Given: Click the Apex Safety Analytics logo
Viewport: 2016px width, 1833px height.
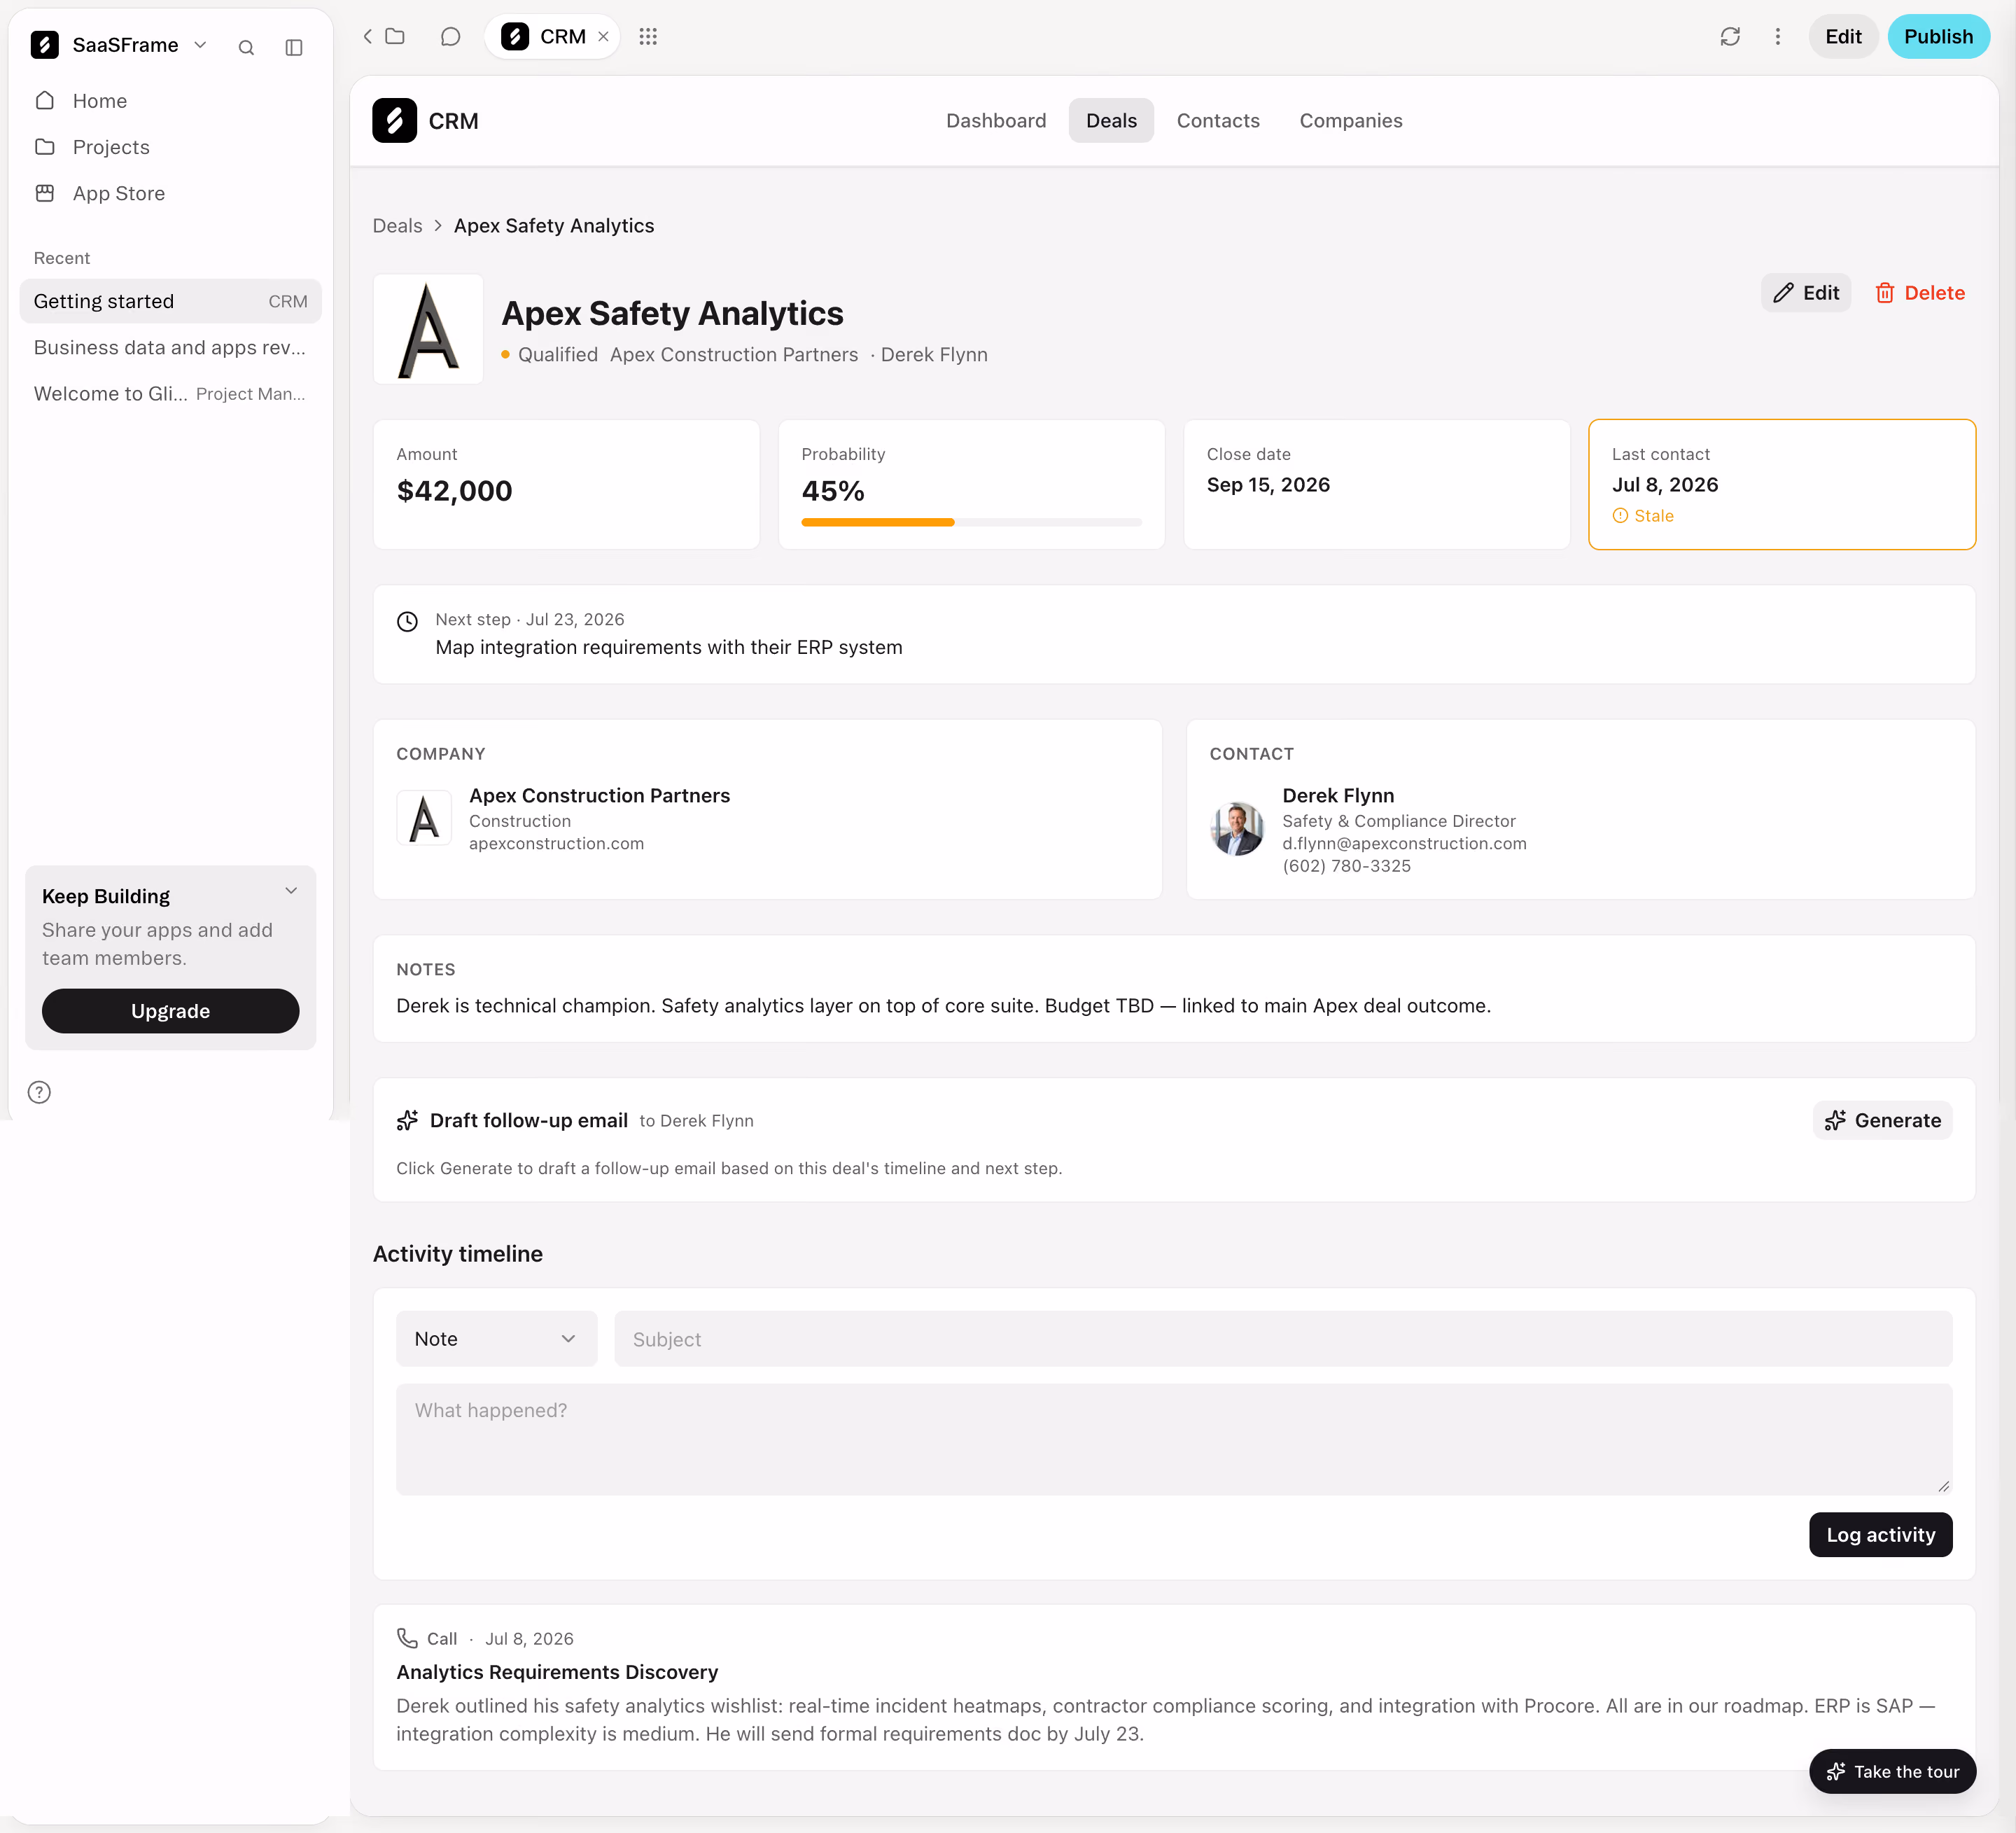Looking at the screenshot, I should 428,329.
